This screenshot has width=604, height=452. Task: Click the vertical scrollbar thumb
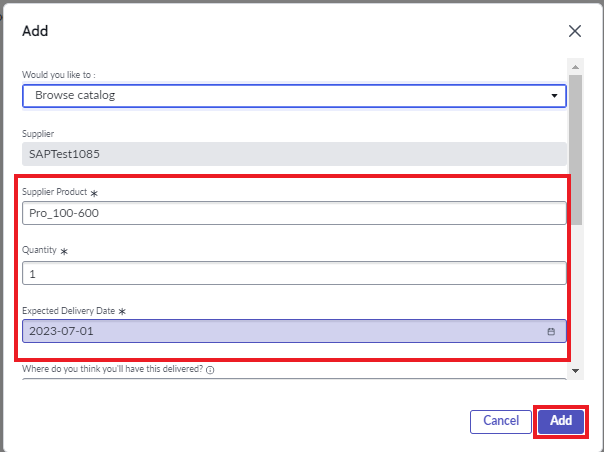tap(575, 150)
